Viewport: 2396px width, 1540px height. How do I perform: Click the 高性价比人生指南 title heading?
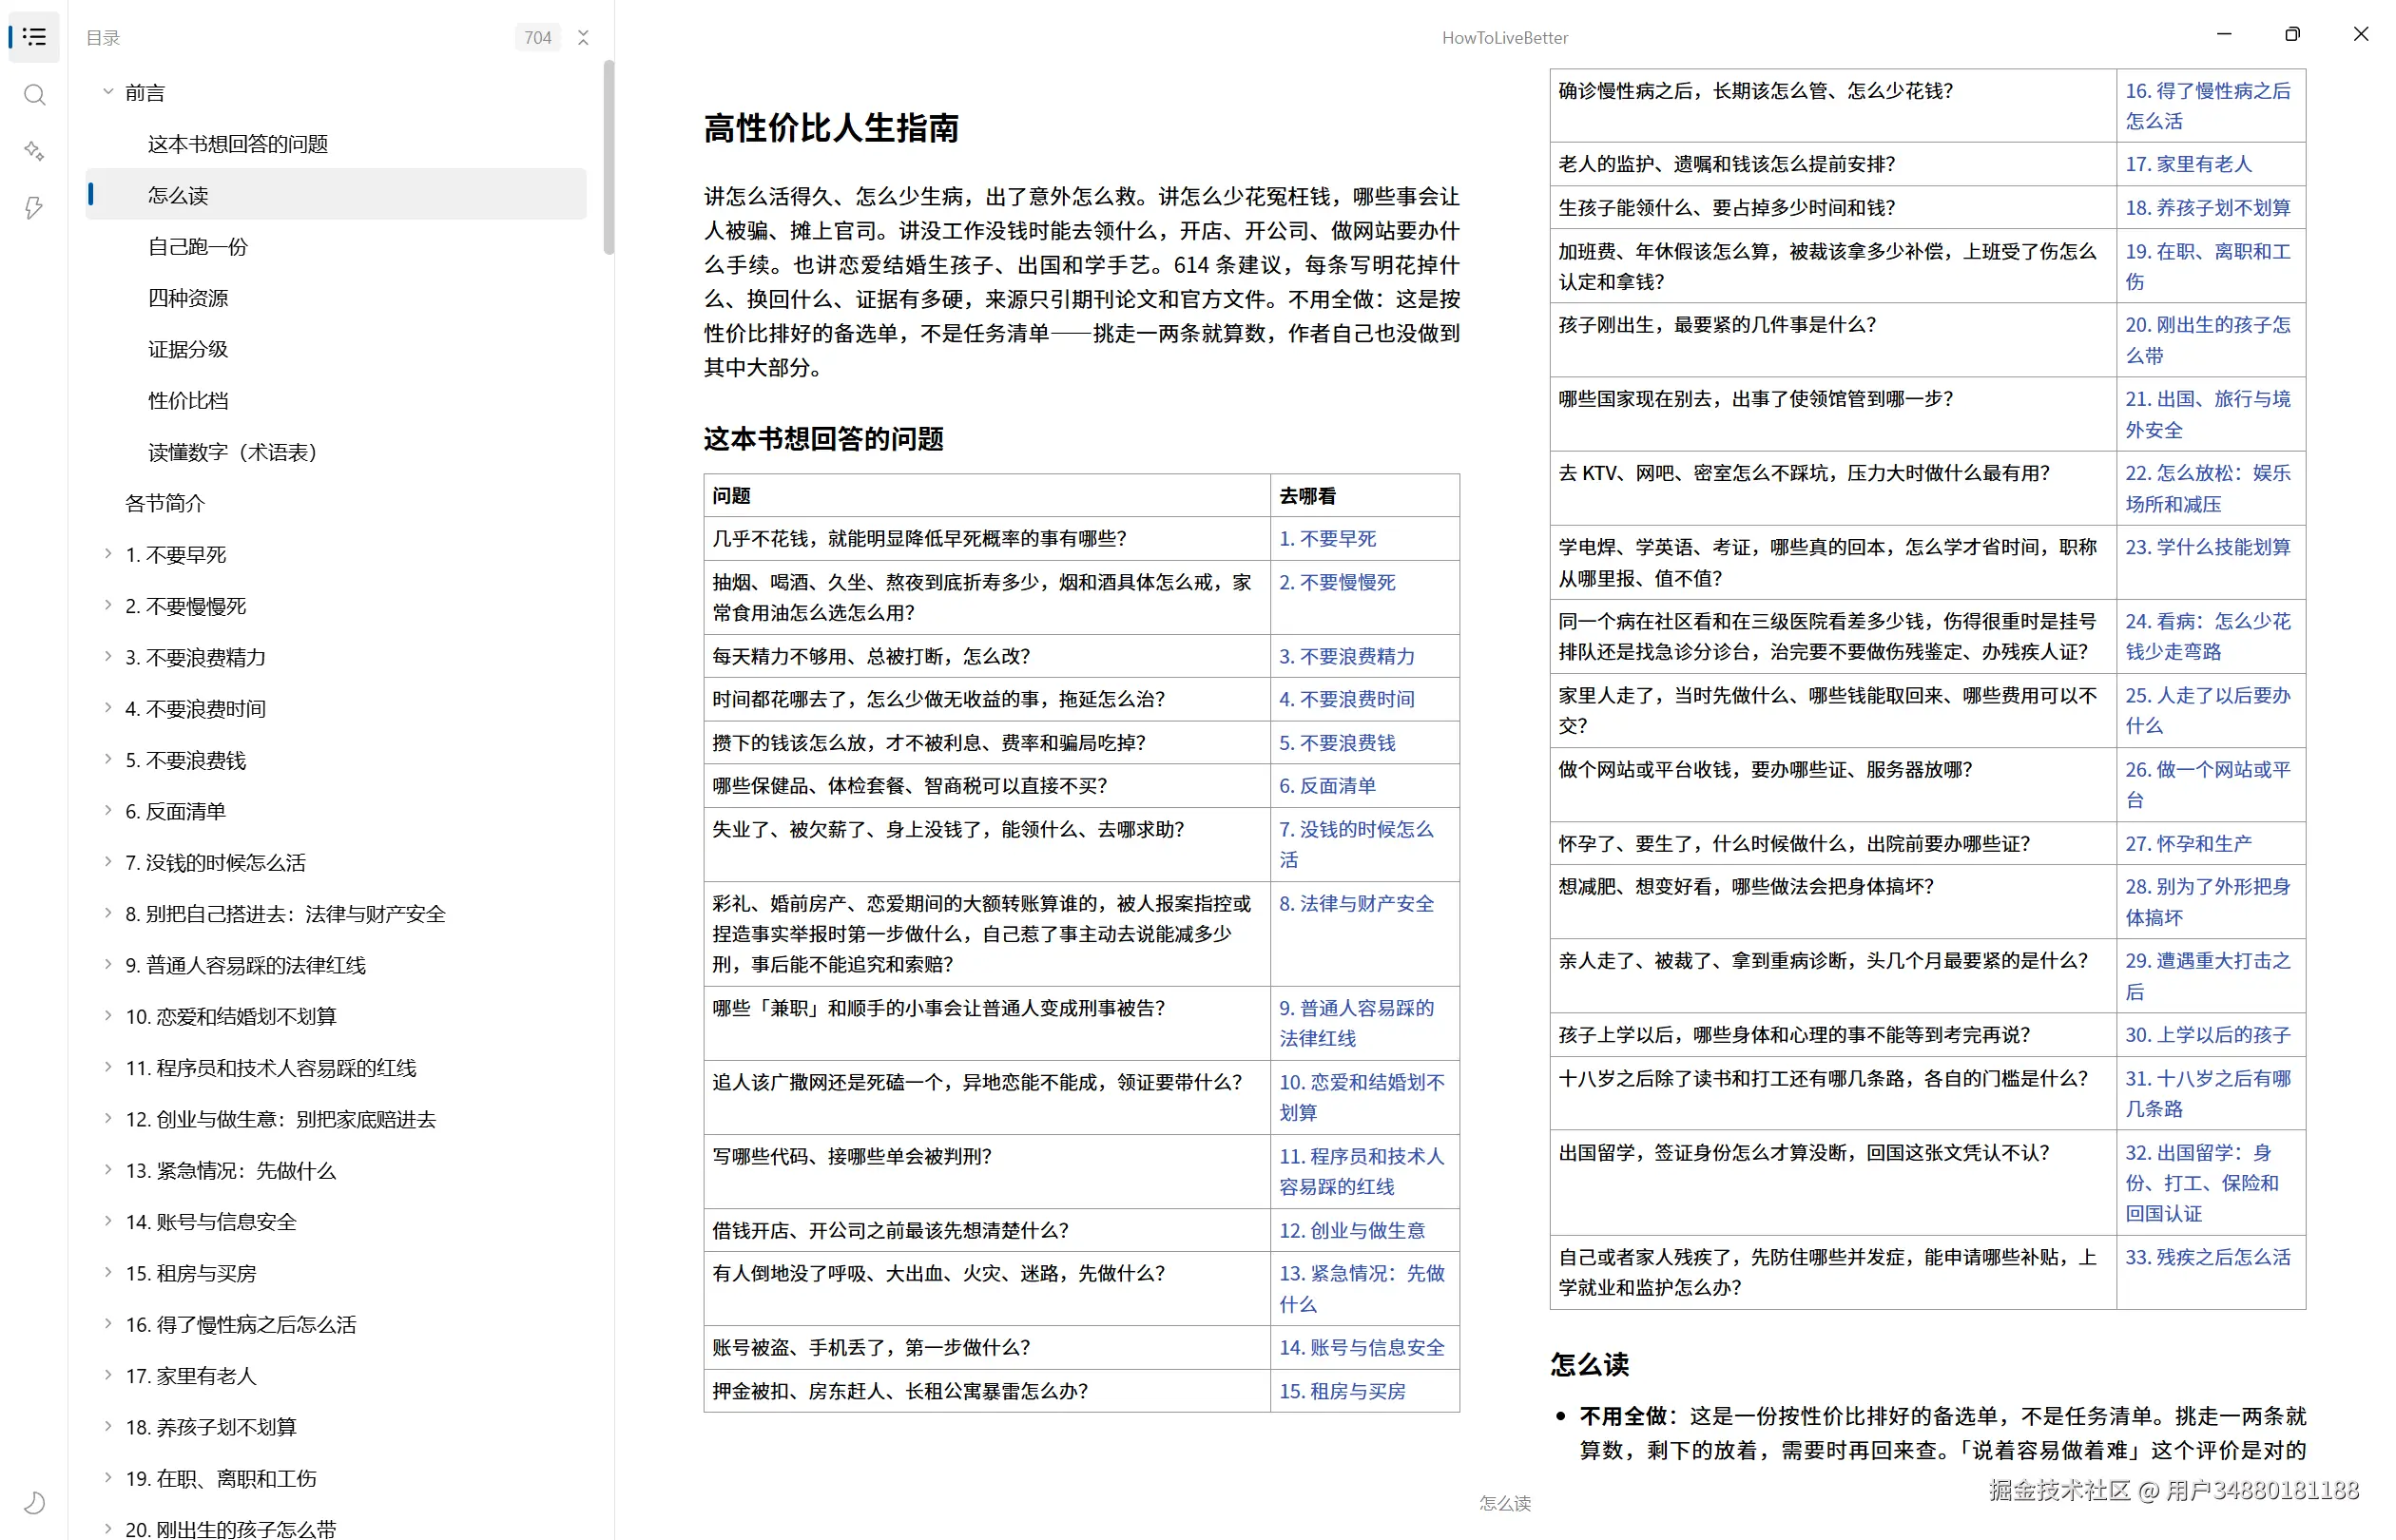tap(831, 128)
